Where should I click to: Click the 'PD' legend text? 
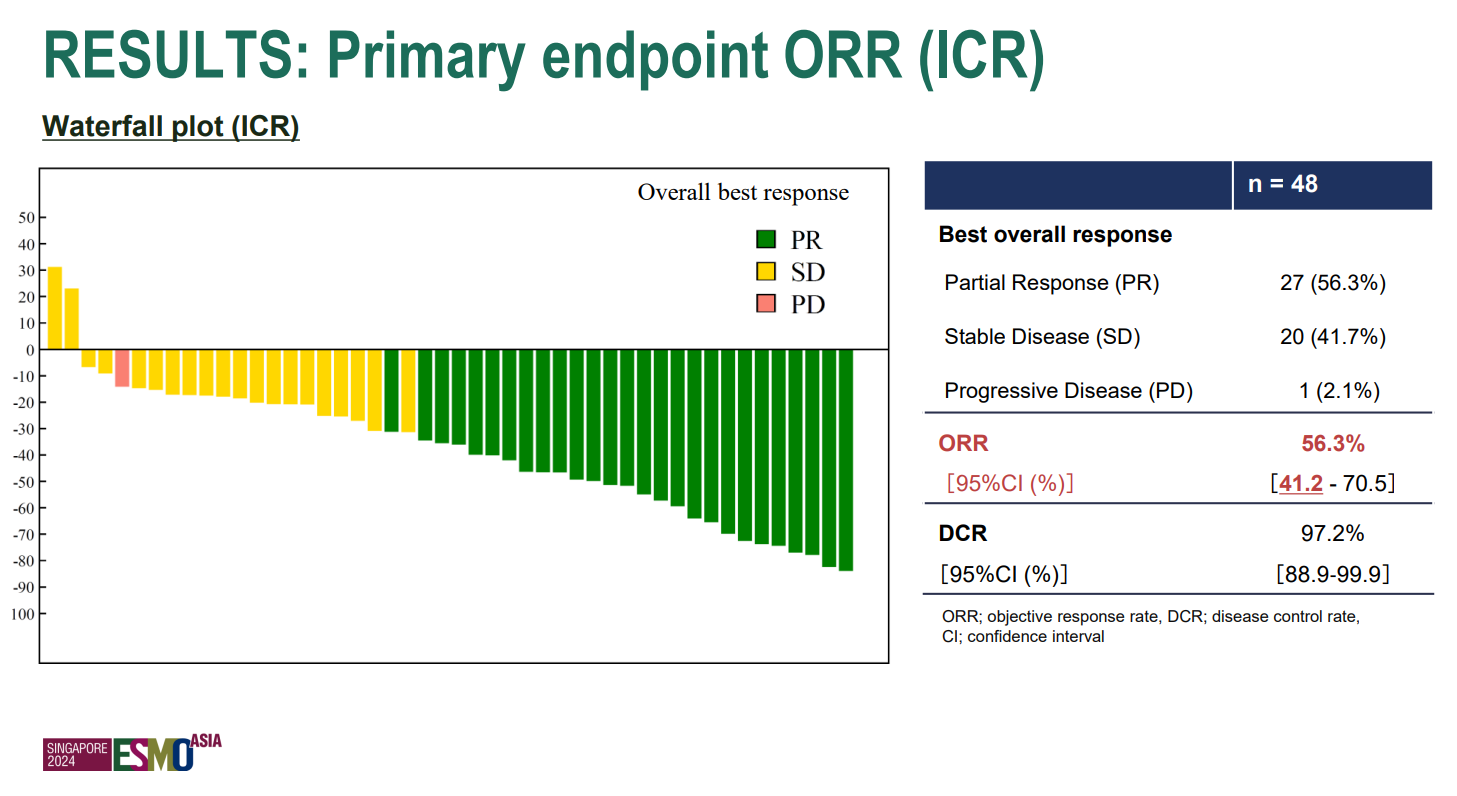click(808, 305)
